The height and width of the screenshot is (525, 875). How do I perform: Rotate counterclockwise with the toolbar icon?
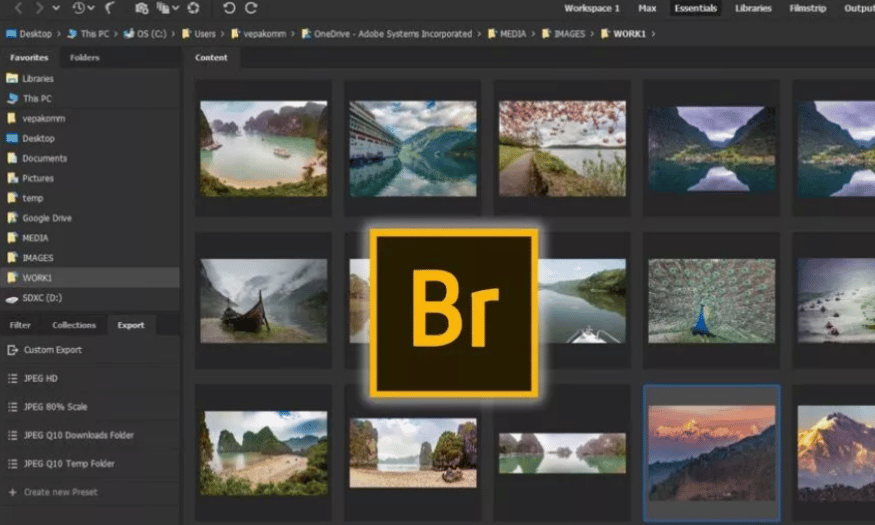[x=229, y=8]
